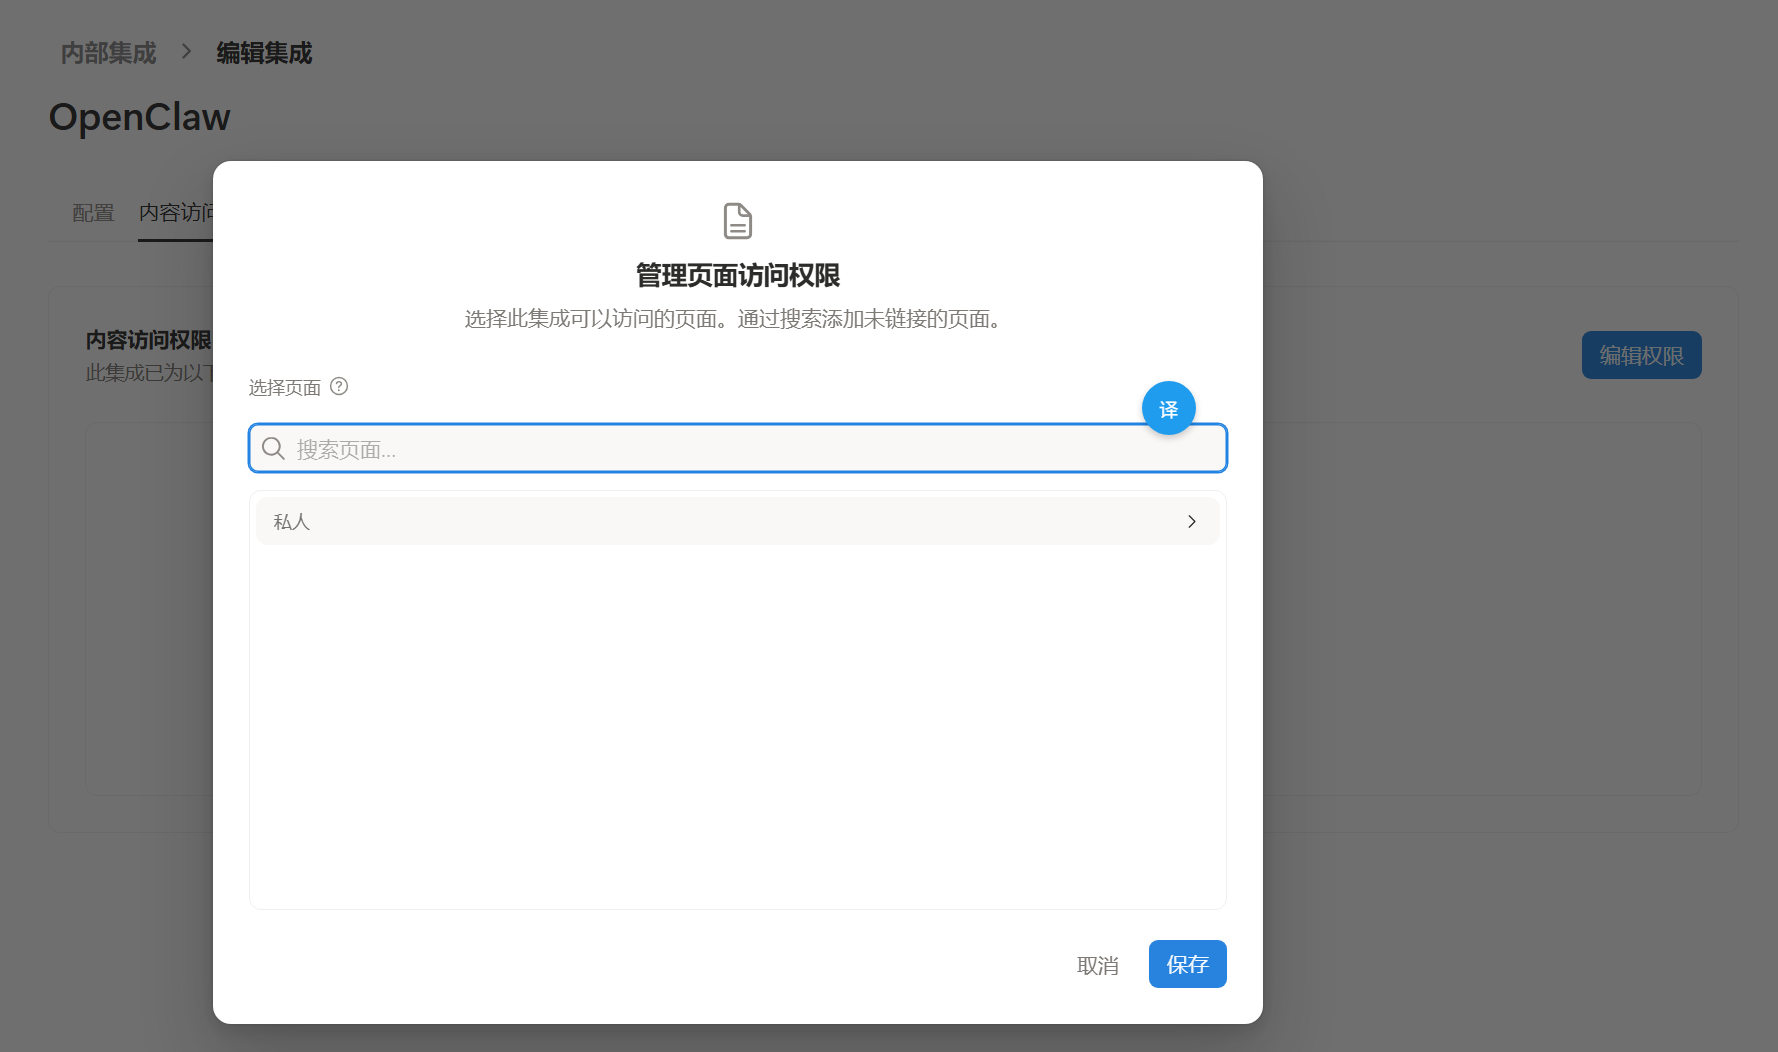This screenshot has width=1778, height=1052.
Task: Click 取消 to dismiss the dialog
Action: (x=1097, y=964)
